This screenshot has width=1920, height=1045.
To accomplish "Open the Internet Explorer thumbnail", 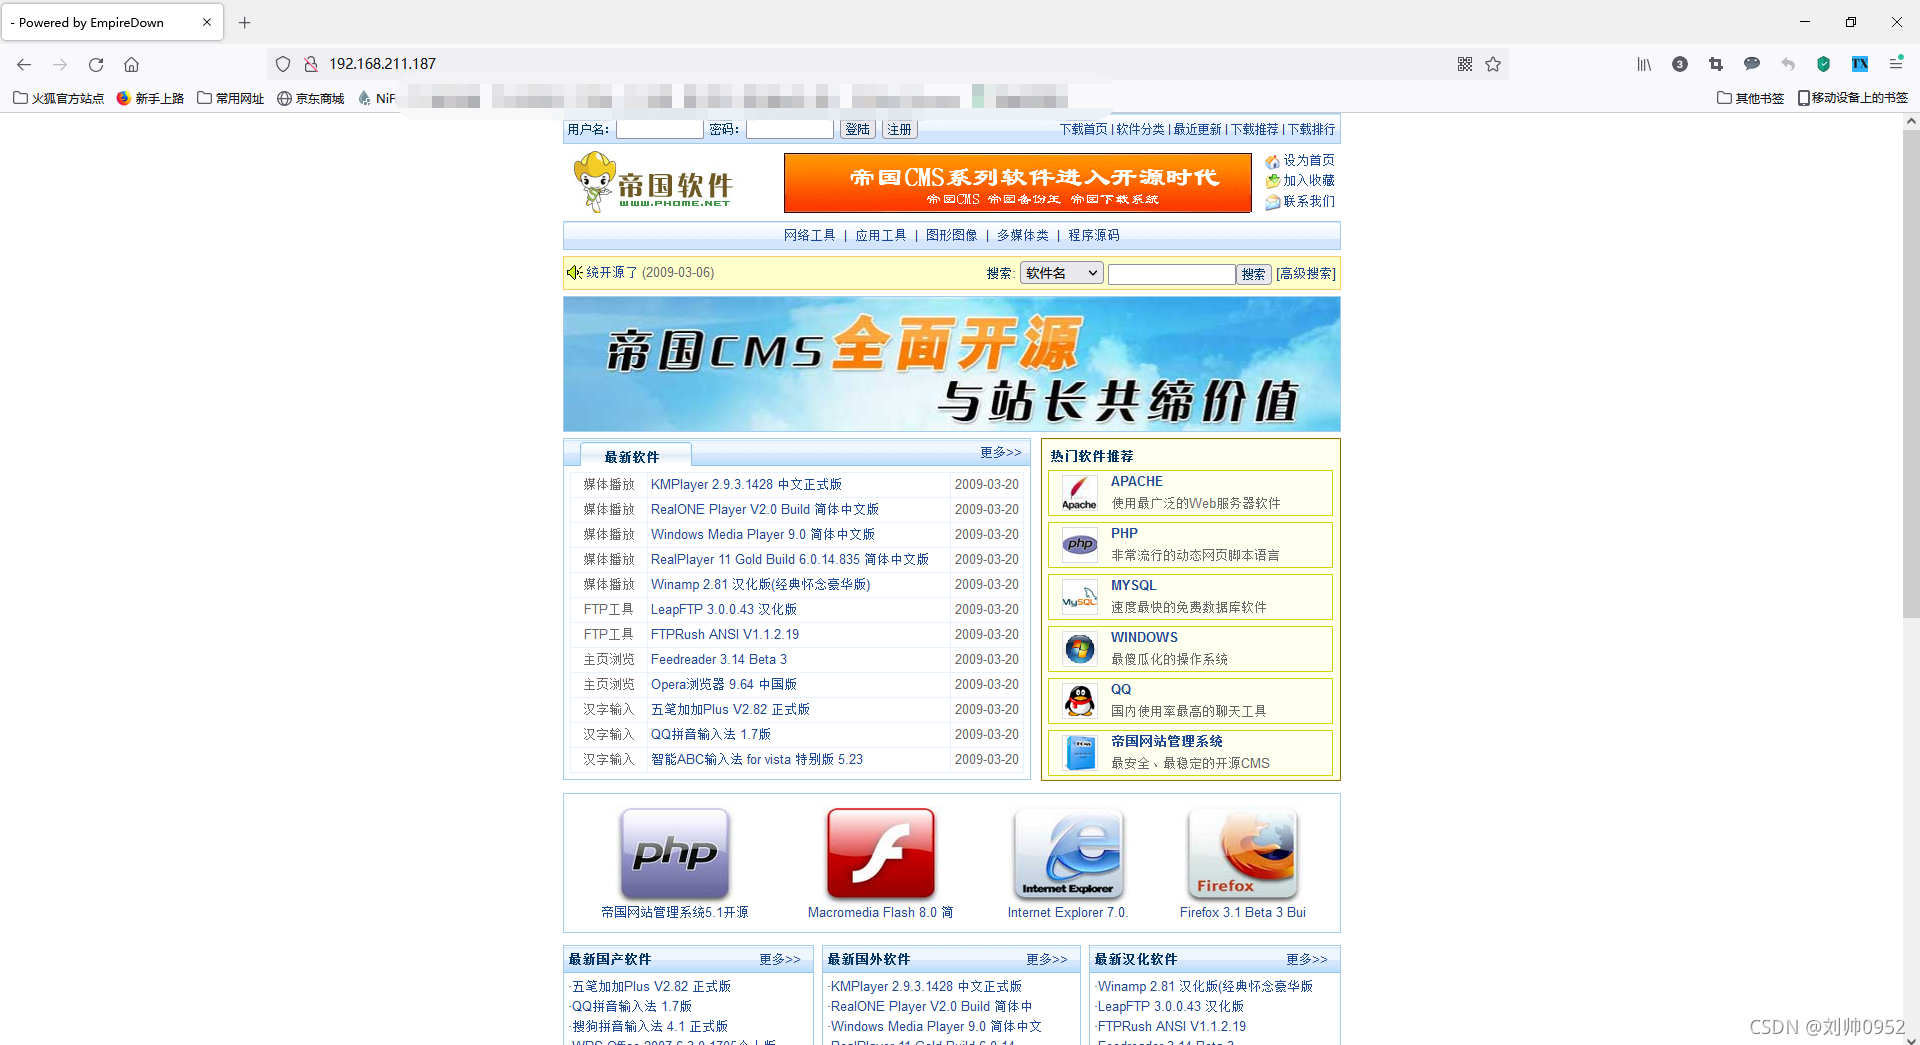I will (x=1068, y=853).
